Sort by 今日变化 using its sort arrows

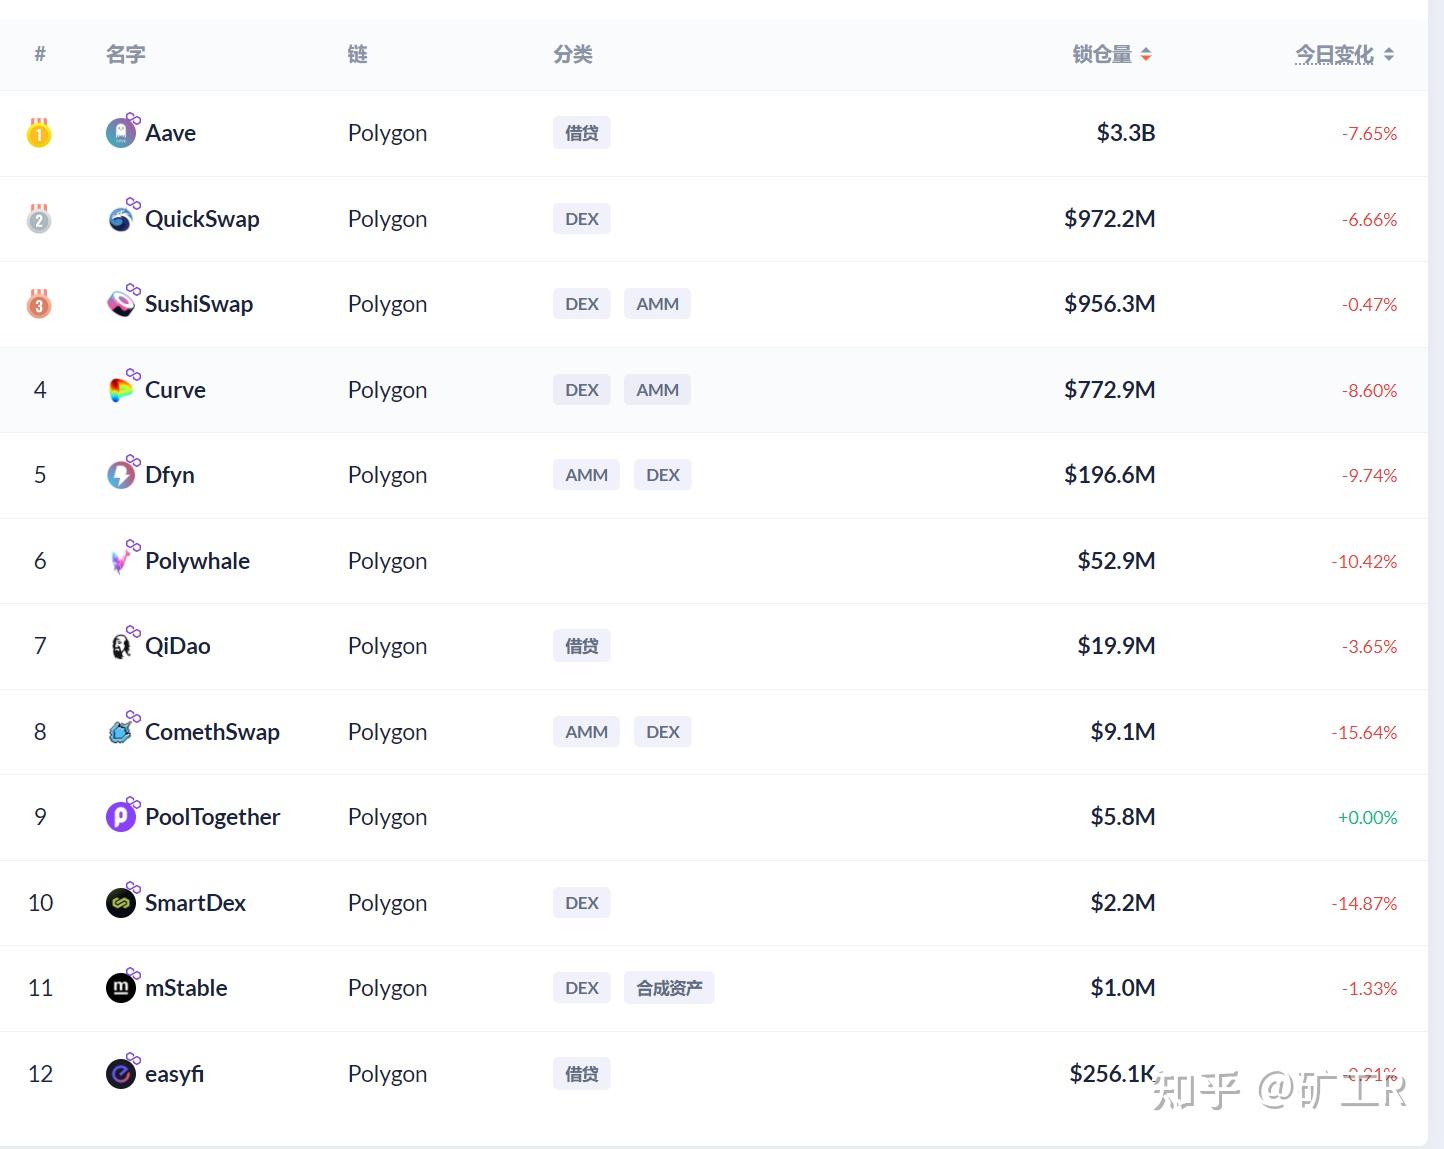[1389, 55]
